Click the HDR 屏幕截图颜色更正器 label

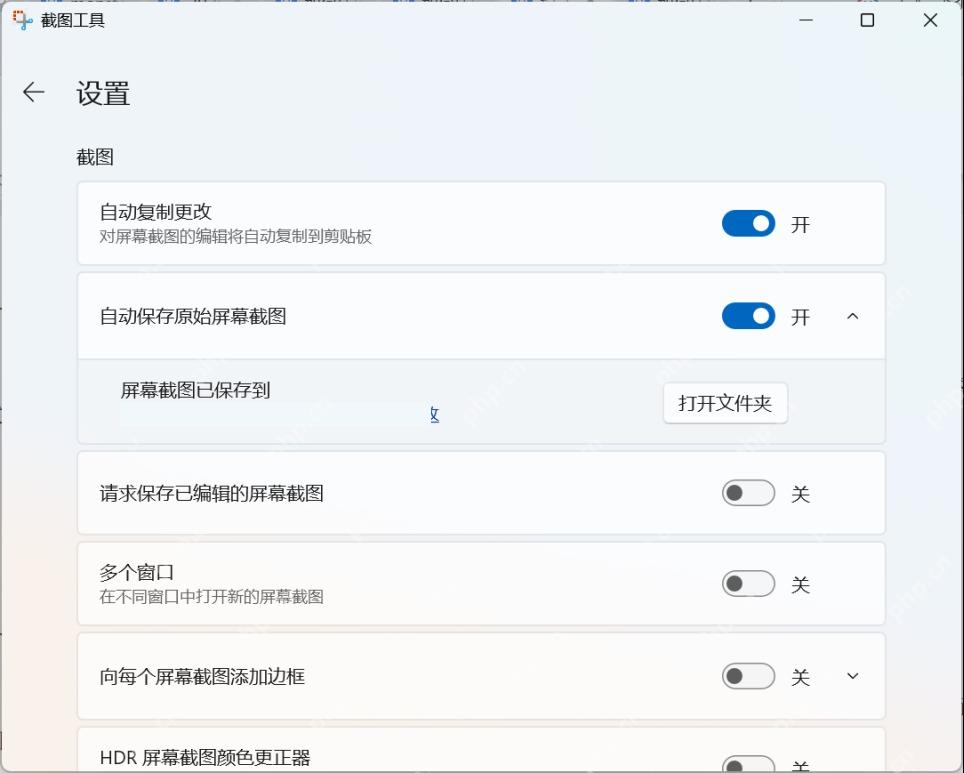(205, 758)
